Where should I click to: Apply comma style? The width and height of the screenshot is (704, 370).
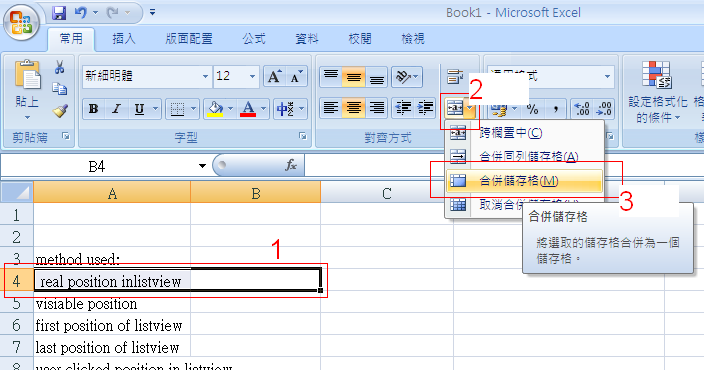point(555,109)
